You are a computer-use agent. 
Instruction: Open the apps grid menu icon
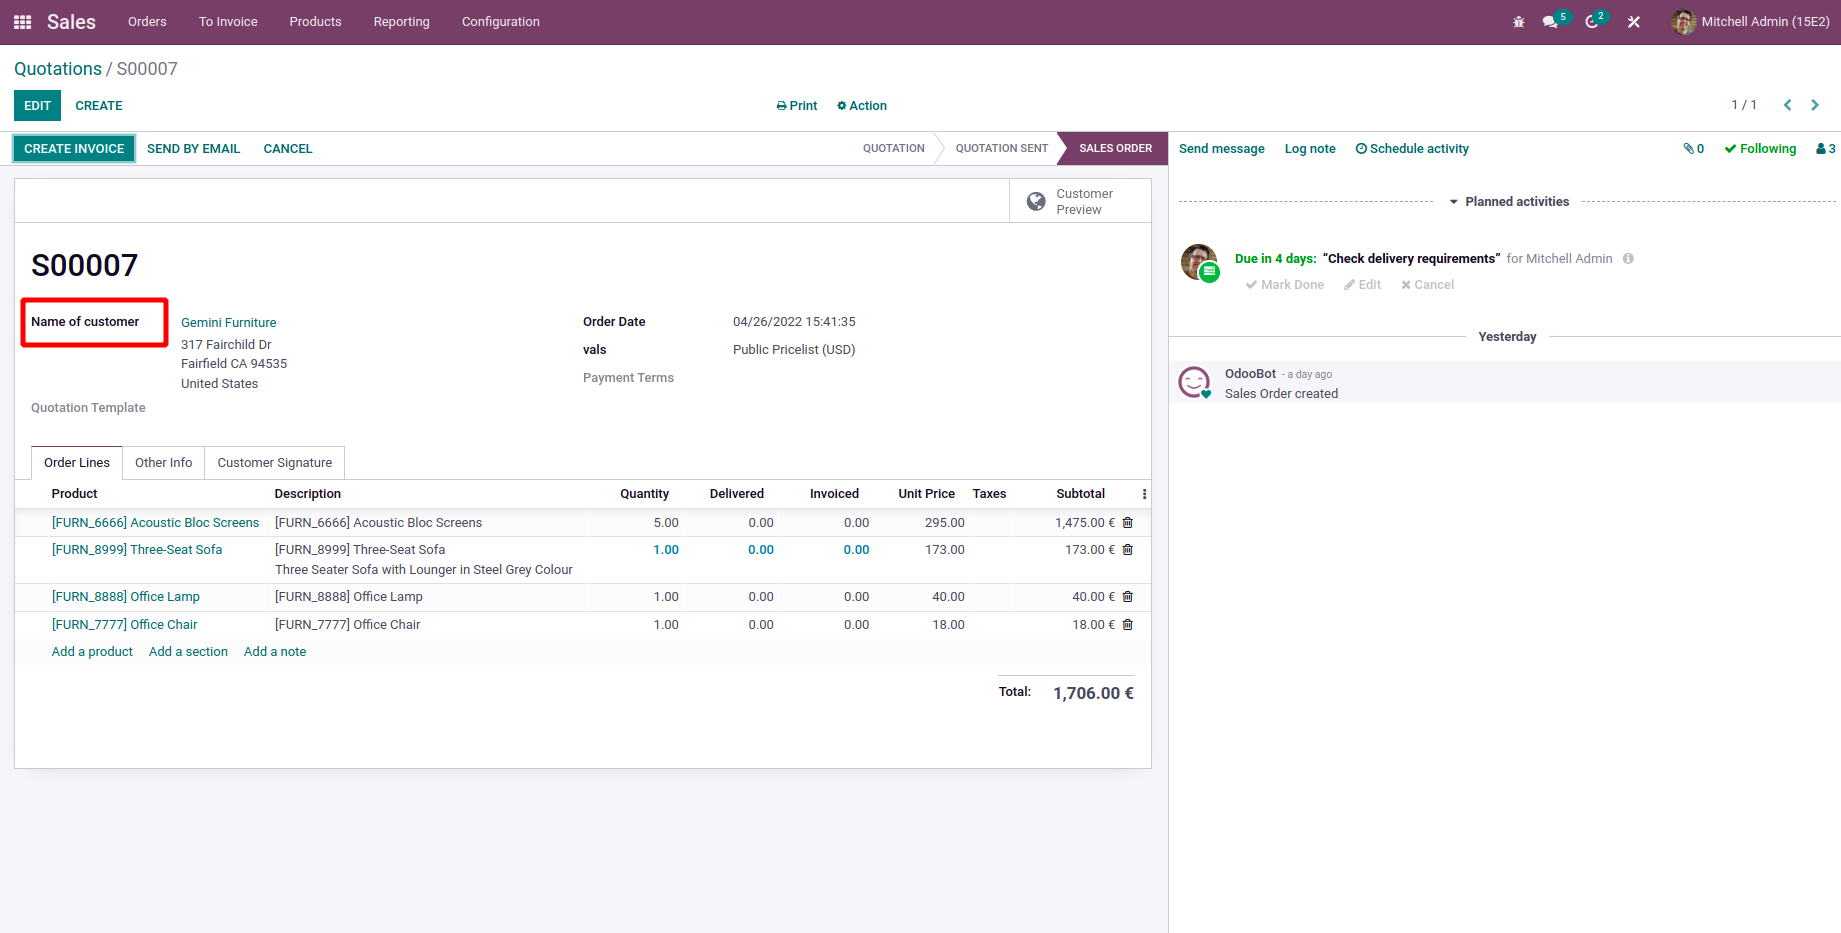pos(22,22)
